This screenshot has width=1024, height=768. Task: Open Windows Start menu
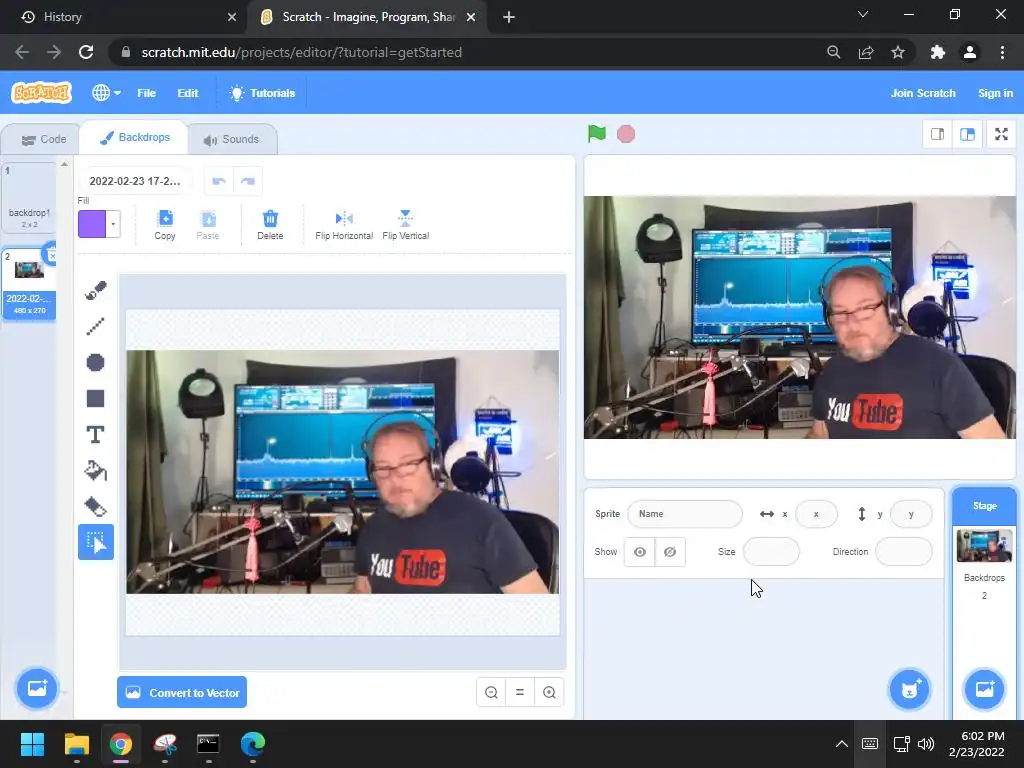pyautogui.click(x=32, y=744)
